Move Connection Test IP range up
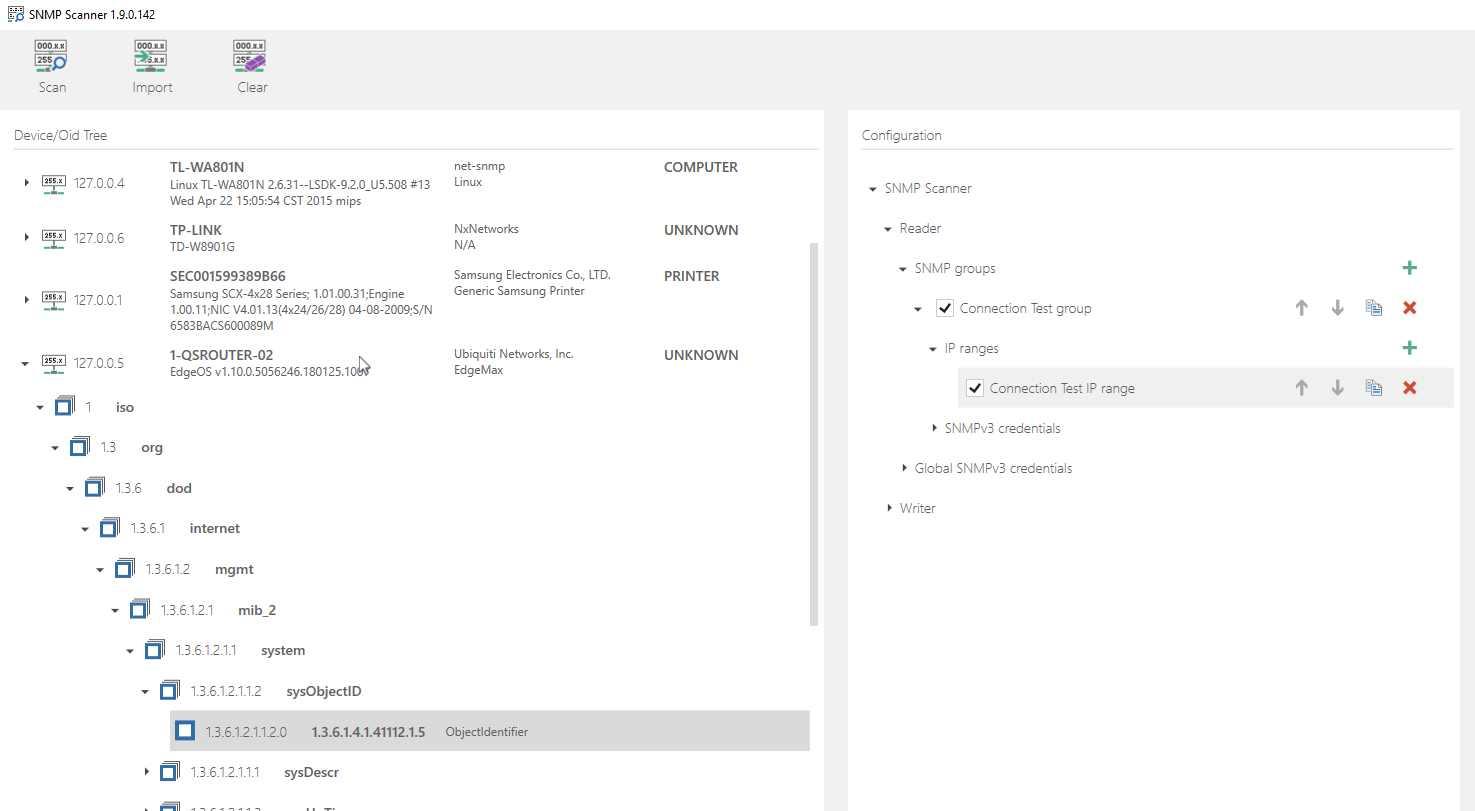The width and height of the screenshot is (1475, 811). pos(1301,388)
